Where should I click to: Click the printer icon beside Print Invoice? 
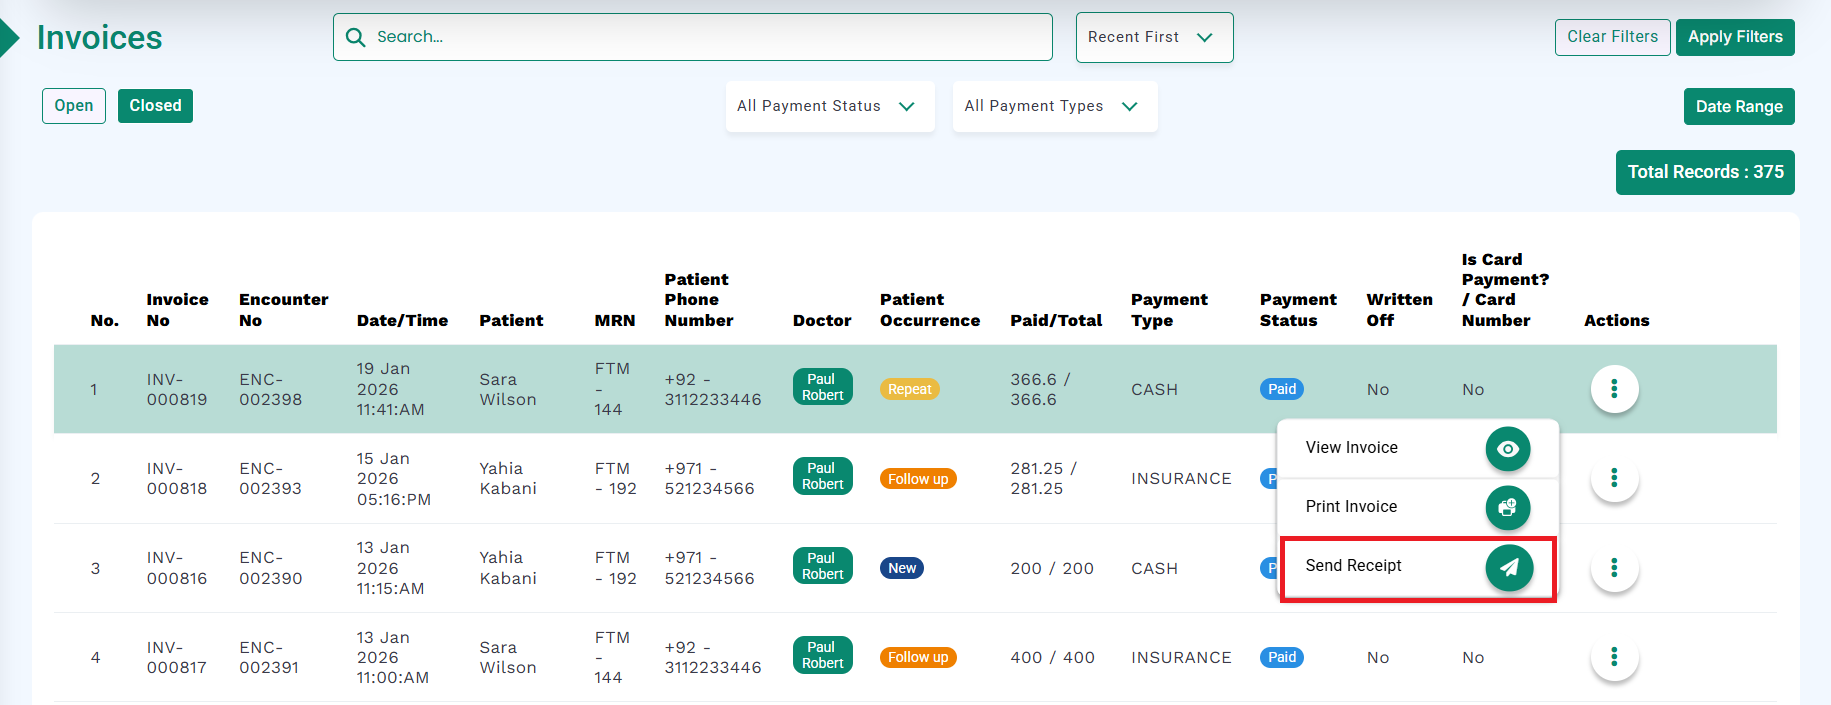pyautogui.click(x=1508, y=508)
